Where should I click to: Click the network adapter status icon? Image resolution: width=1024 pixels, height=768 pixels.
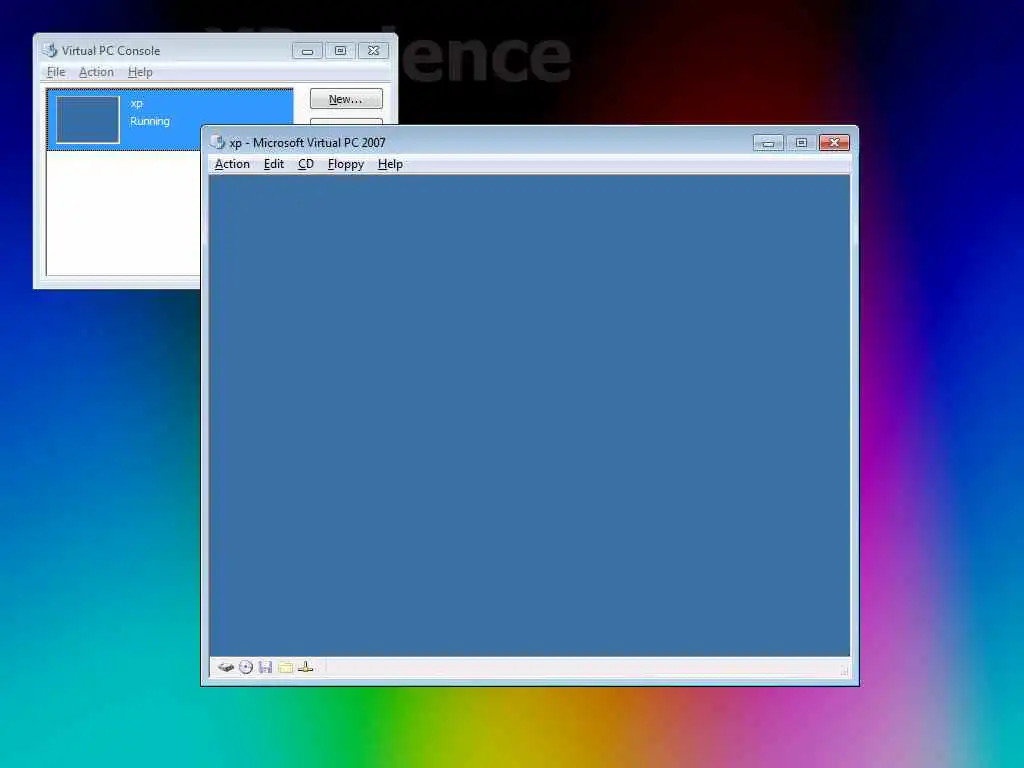(306, 667)
